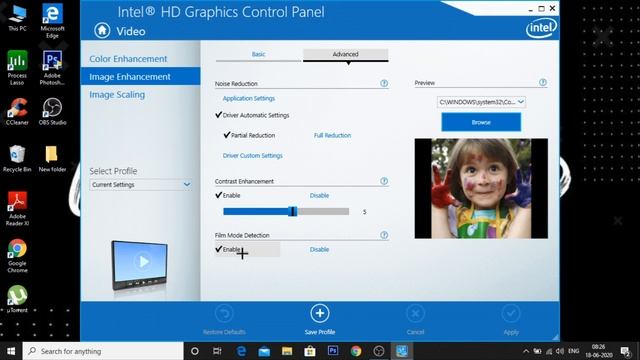Select Driver Custom Settings option

[x=252, y=156]
